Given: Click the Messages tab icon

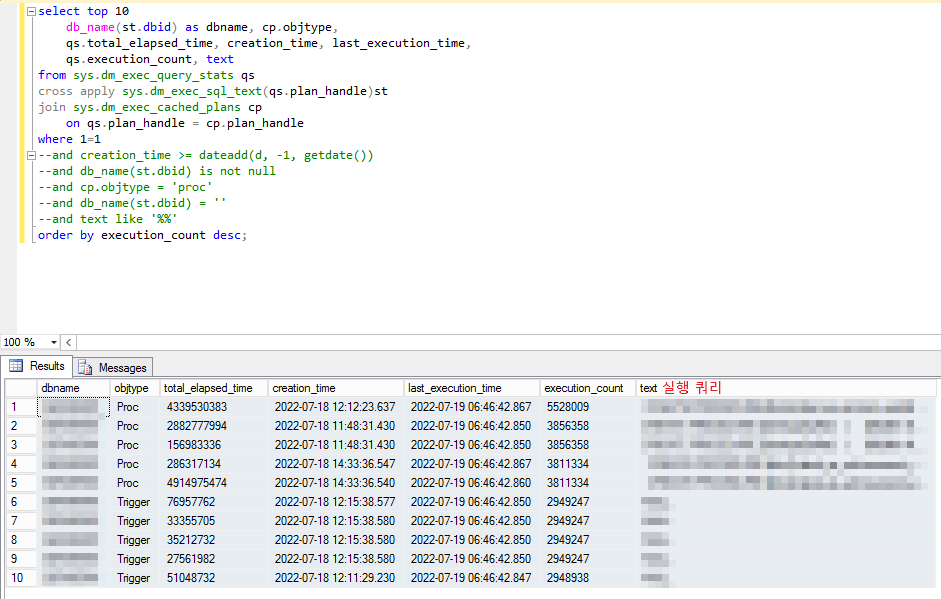Looking at the screenshot, I should 85,367.
